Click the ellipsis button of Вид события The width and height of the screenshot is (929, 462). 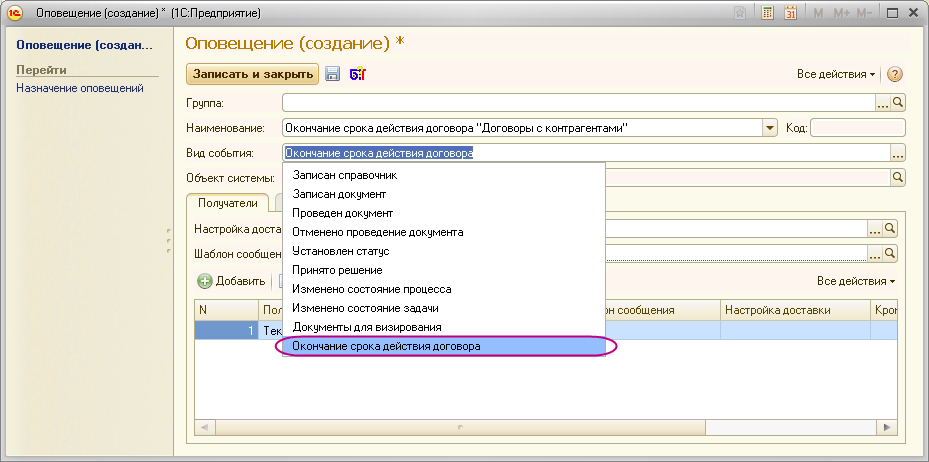pos(898,153)
